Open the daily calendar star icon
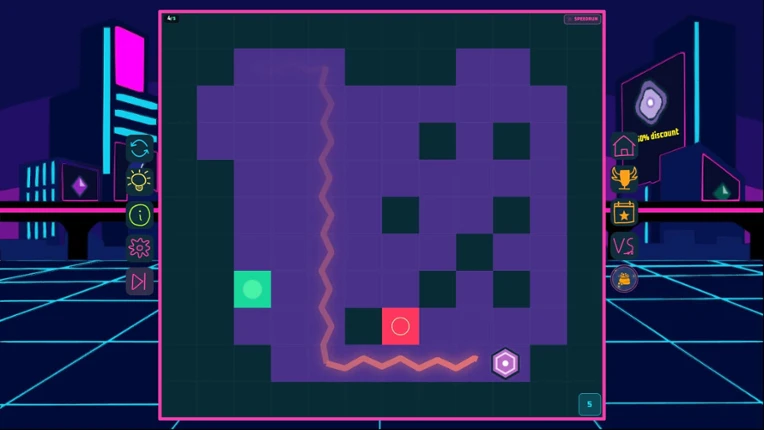764x430 pixels. 624,213
